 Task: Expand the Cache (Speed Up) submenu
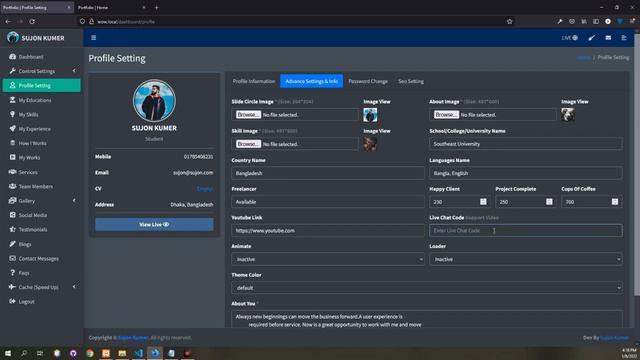click(x=41, y=287)
